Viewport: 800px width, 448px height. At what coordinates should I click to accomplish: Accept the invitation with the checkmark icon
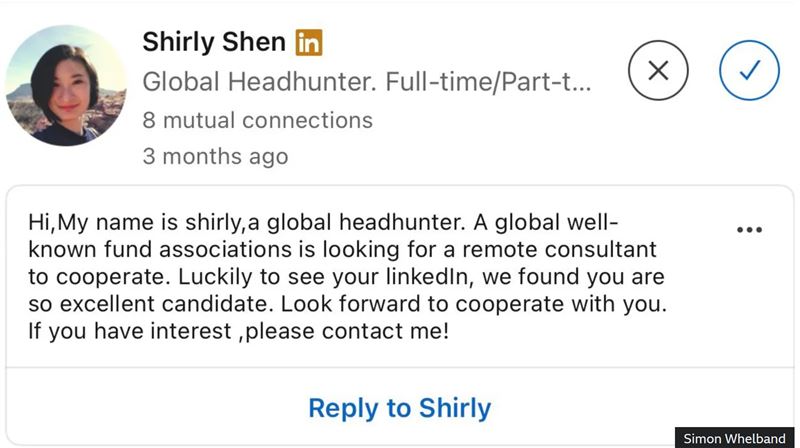coord(749,70)
